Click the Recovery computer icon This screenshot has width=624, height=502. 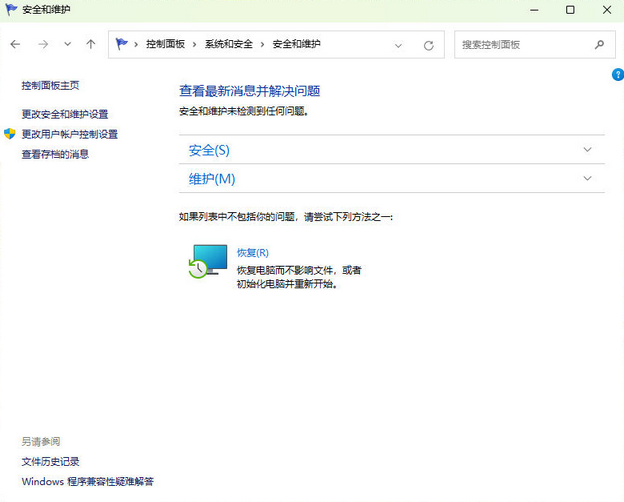point(208,259)
